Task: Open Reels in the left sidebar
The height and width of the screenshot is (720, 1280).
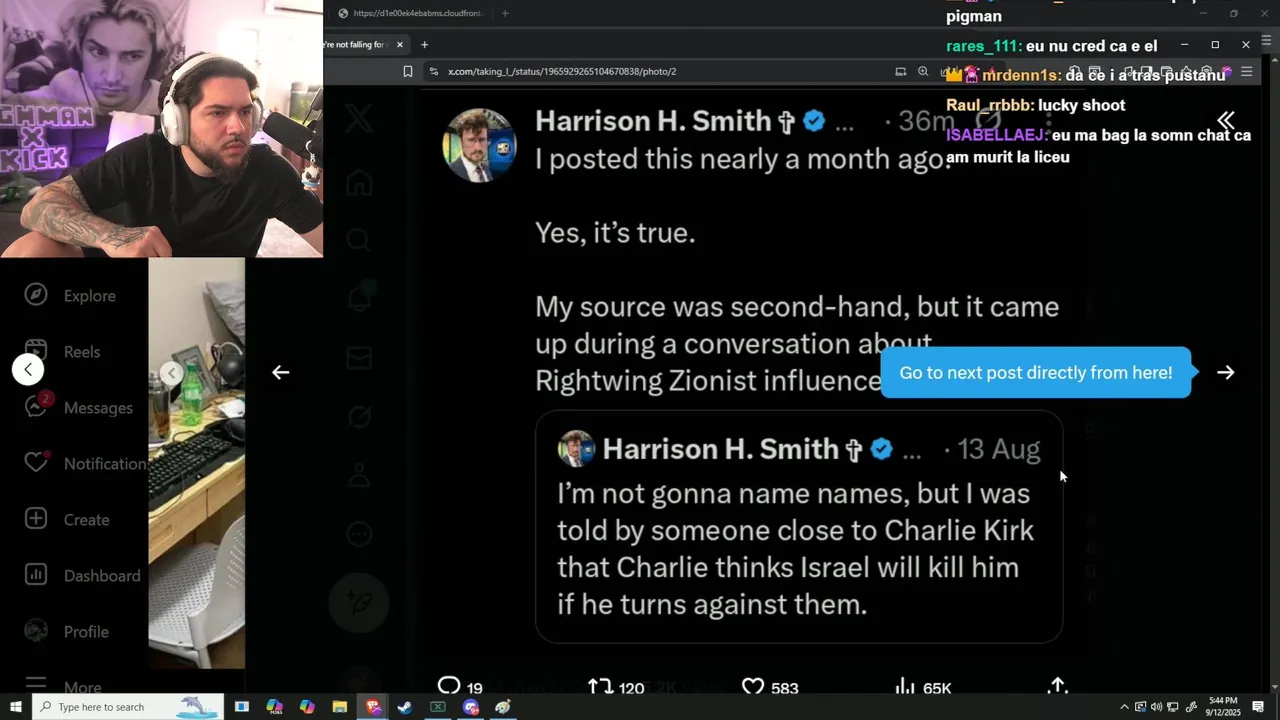Action: coord(62,351)
